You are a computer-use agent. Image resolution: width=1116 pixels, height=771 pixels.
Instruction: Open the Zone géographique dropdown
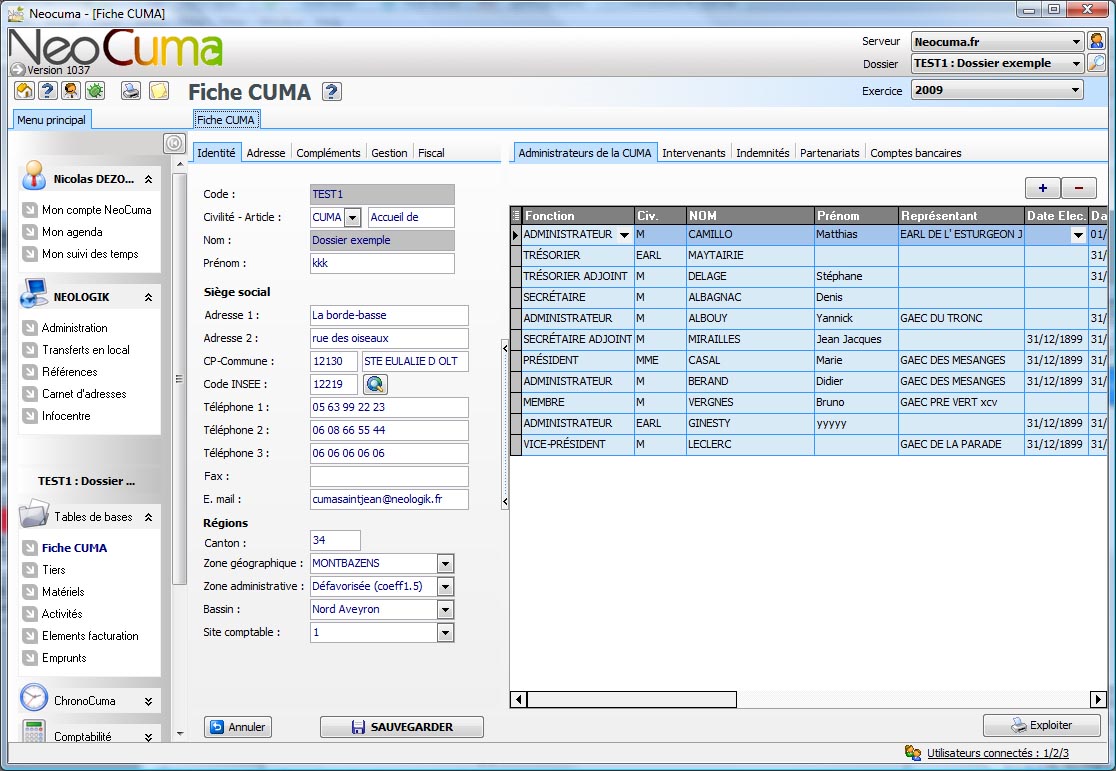[x=446, y=564]
